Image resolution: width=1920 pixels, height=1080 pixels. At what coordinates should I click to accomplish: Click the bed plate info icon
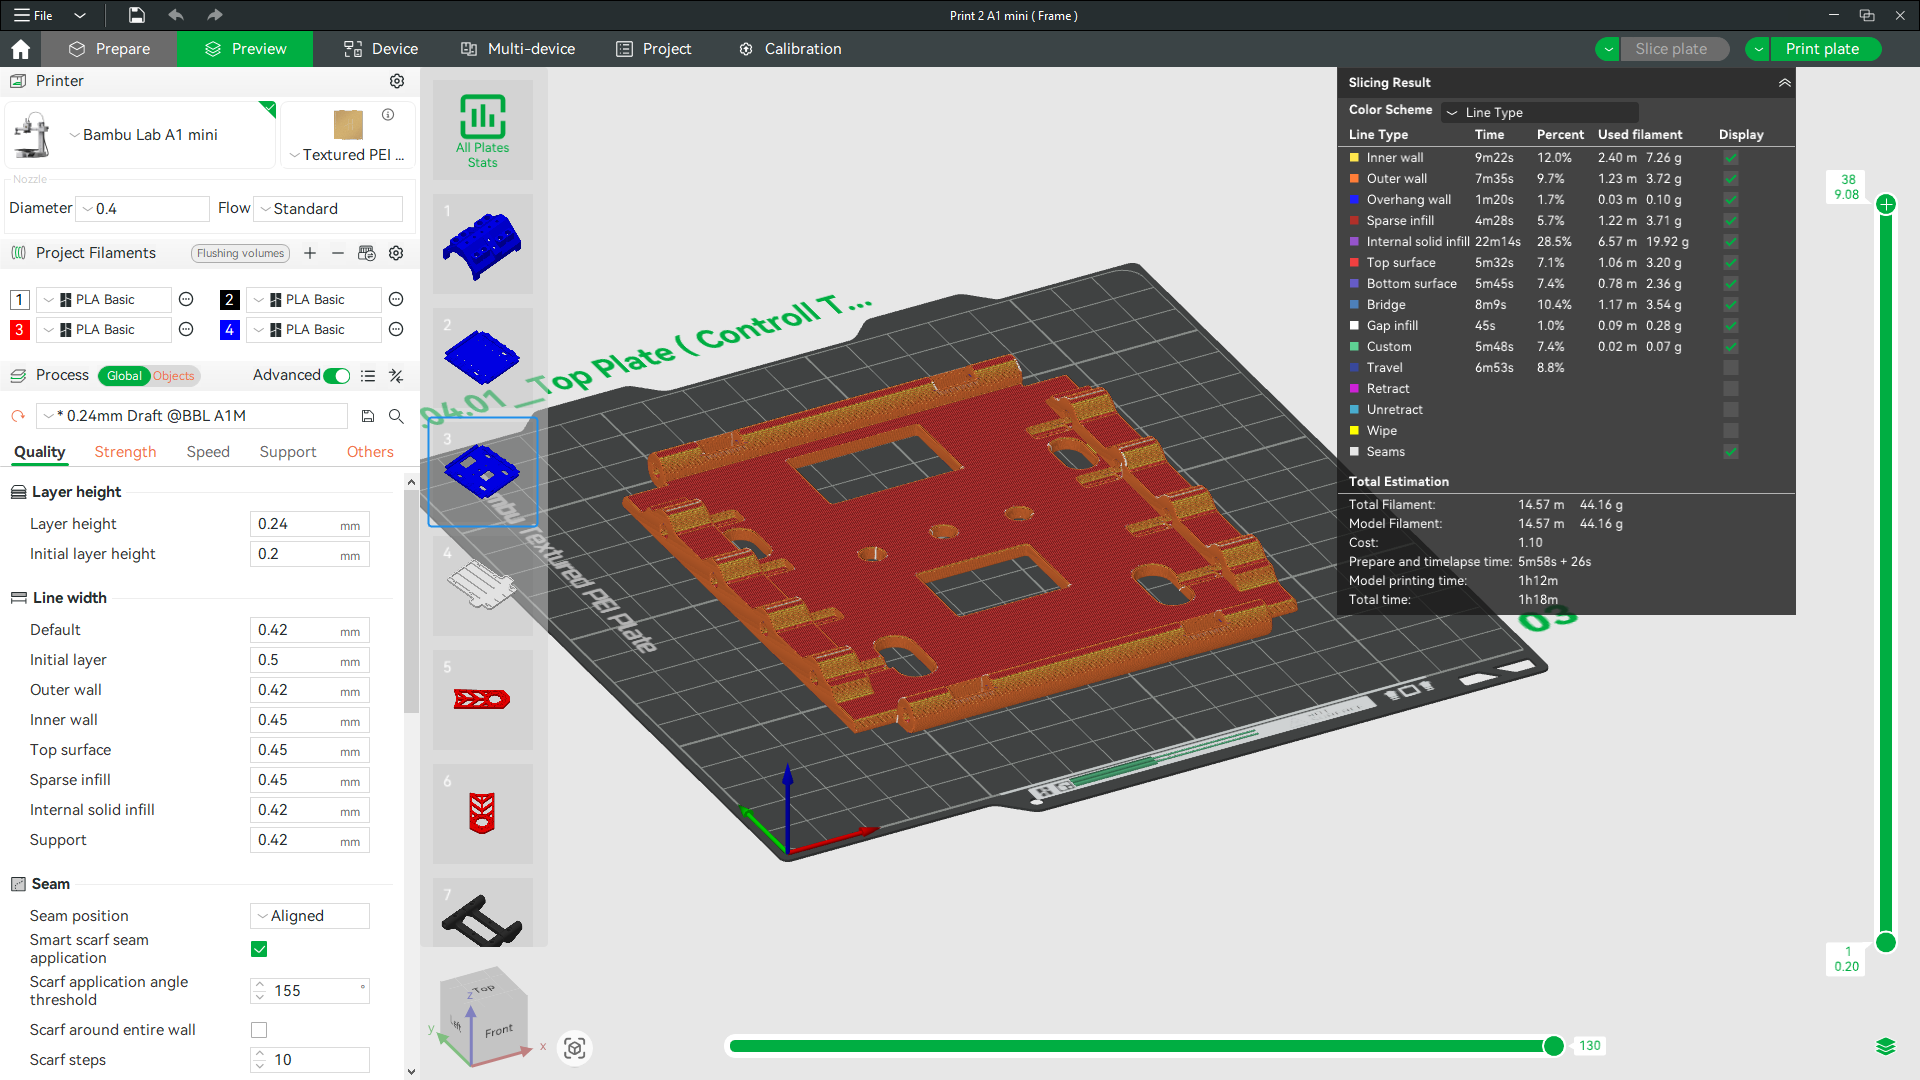(x=388, y=115)
